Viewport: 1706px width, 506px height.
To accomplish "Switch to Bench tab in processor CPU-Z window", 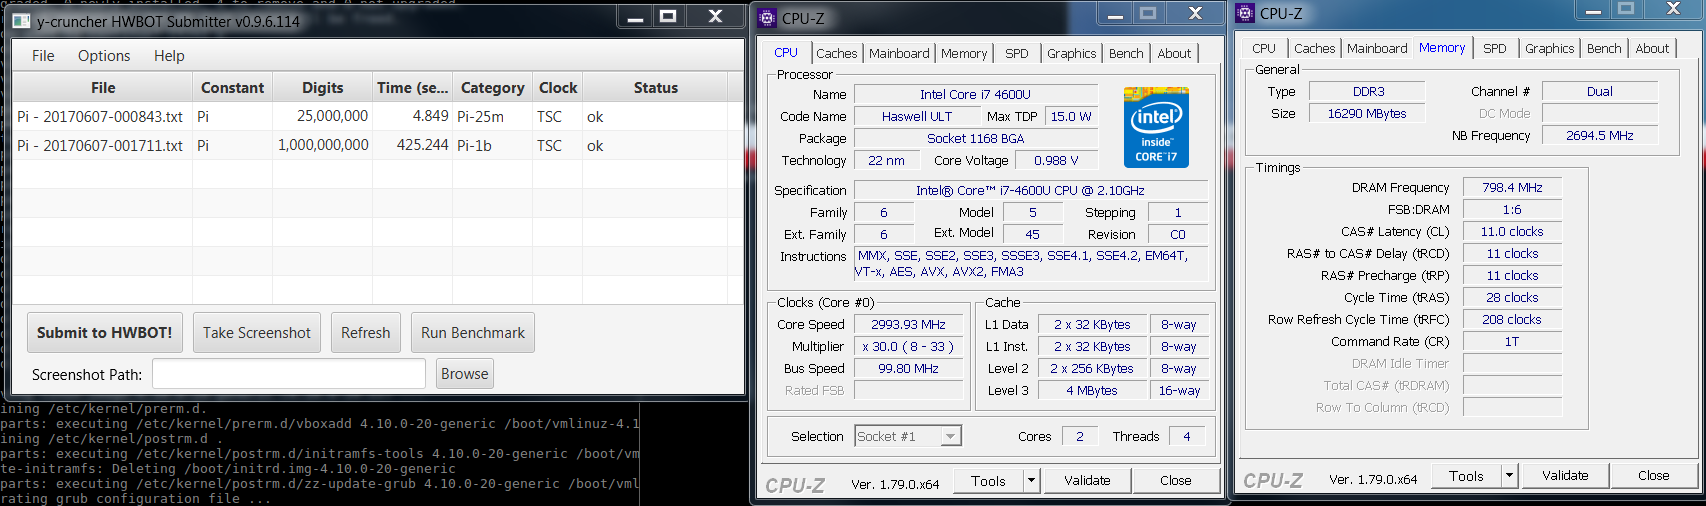I will tap(1126, 53).
